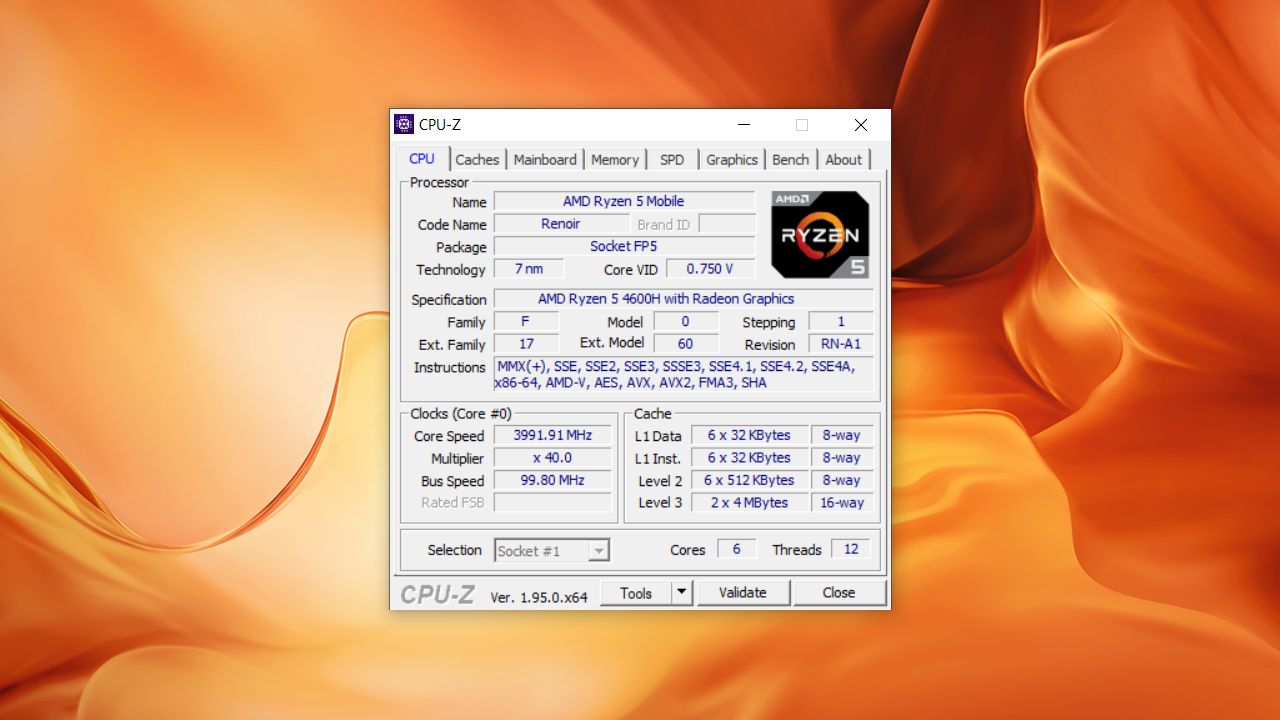Click the Tools button
The height and width of the screenshot is (720, 1280).
click(x=636, y=592)
